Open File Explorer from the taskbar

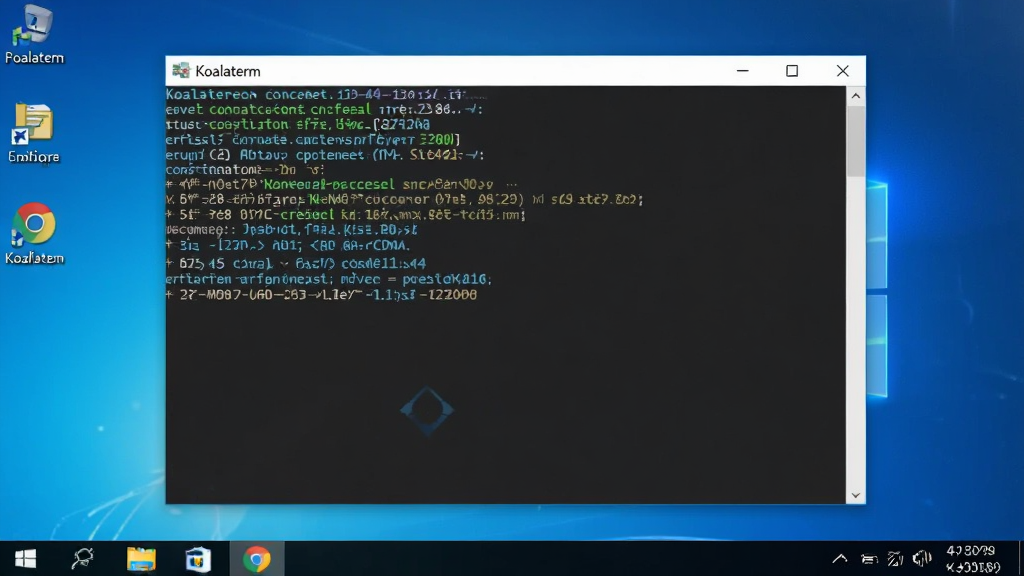click(x=141, y=559)
